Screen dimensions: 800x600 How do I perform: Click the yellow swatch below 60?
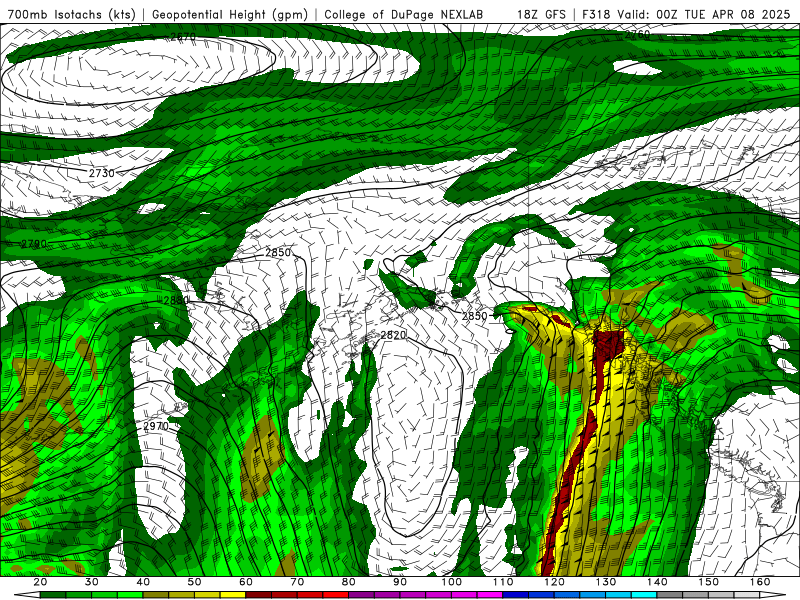point(233,595)
